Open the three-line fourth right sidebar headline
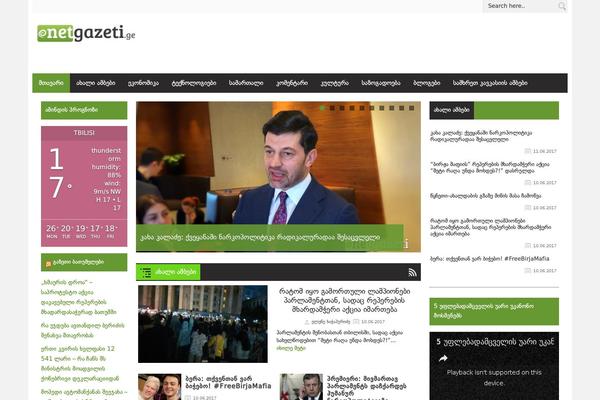600x400 pixels. point(491,227)
